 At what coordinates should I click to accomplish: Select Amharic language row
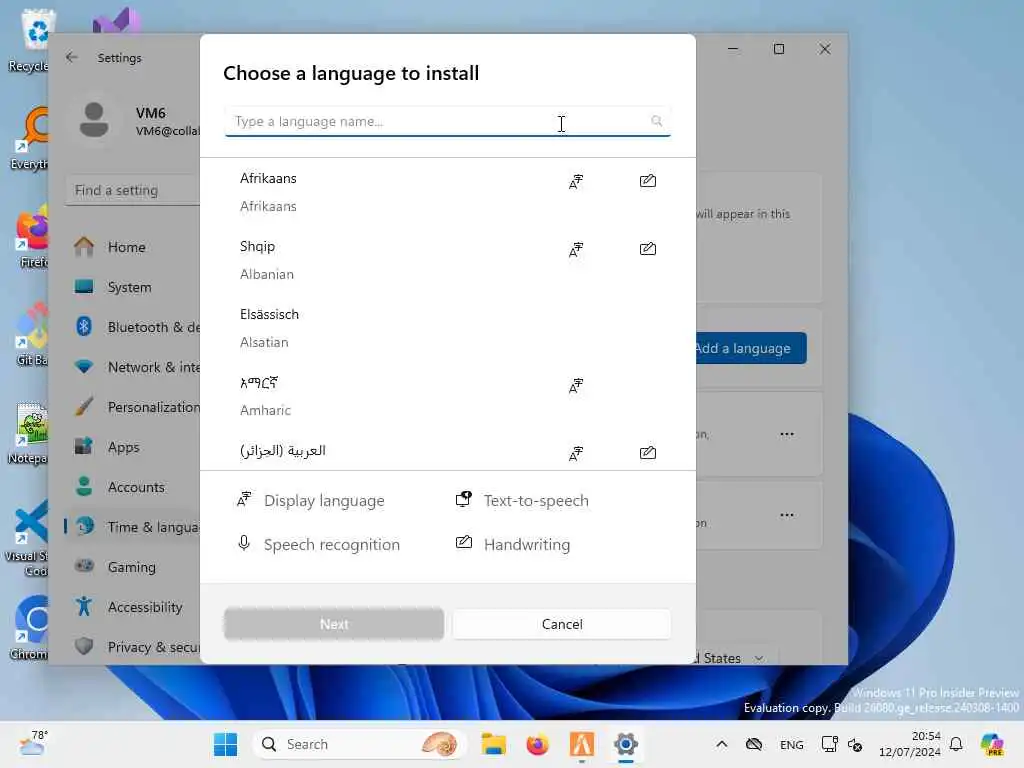click(x=448, y=396)
